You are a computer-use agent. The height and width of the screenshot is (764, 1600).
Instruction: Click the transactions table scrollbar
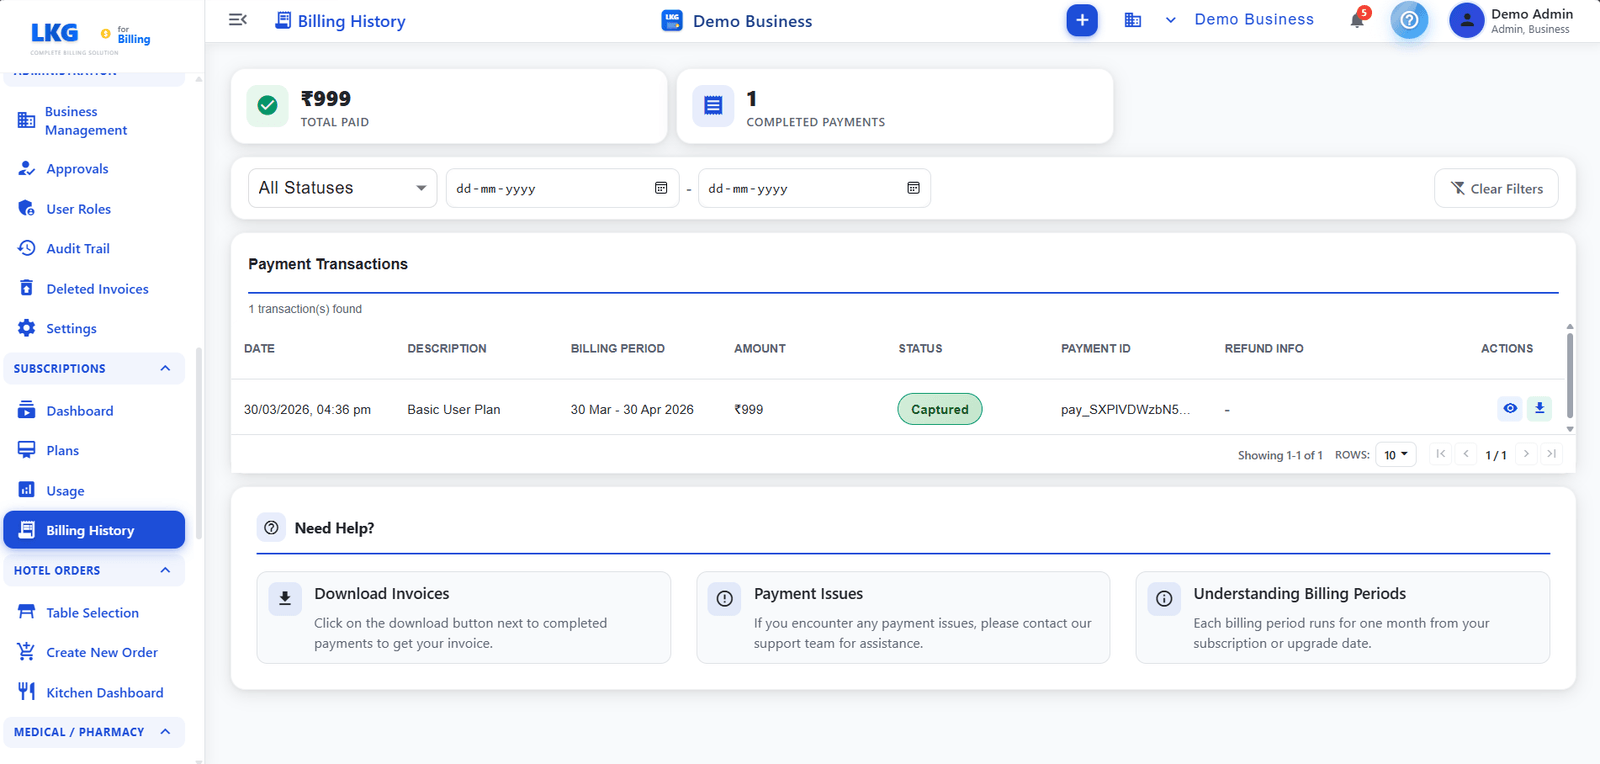tap(1570, 376)
